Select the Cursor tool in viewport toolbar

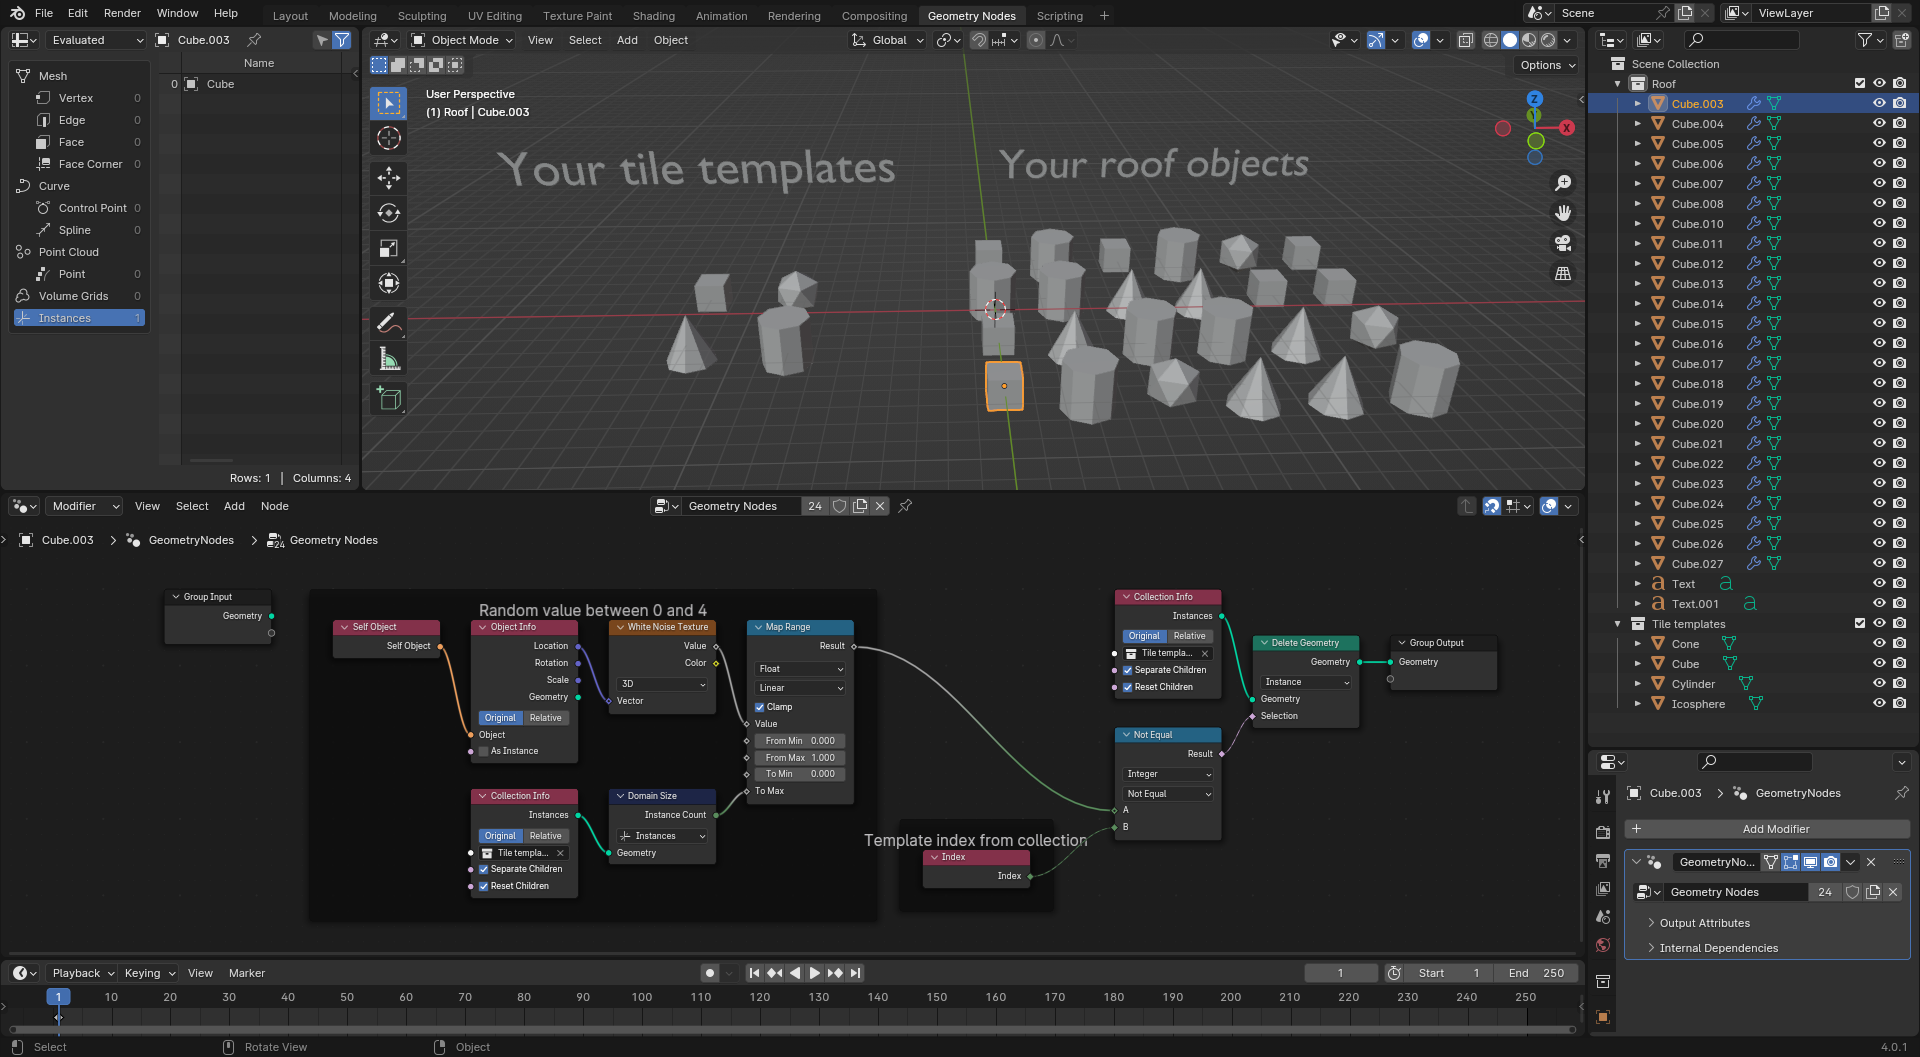(x=389, y=138)
